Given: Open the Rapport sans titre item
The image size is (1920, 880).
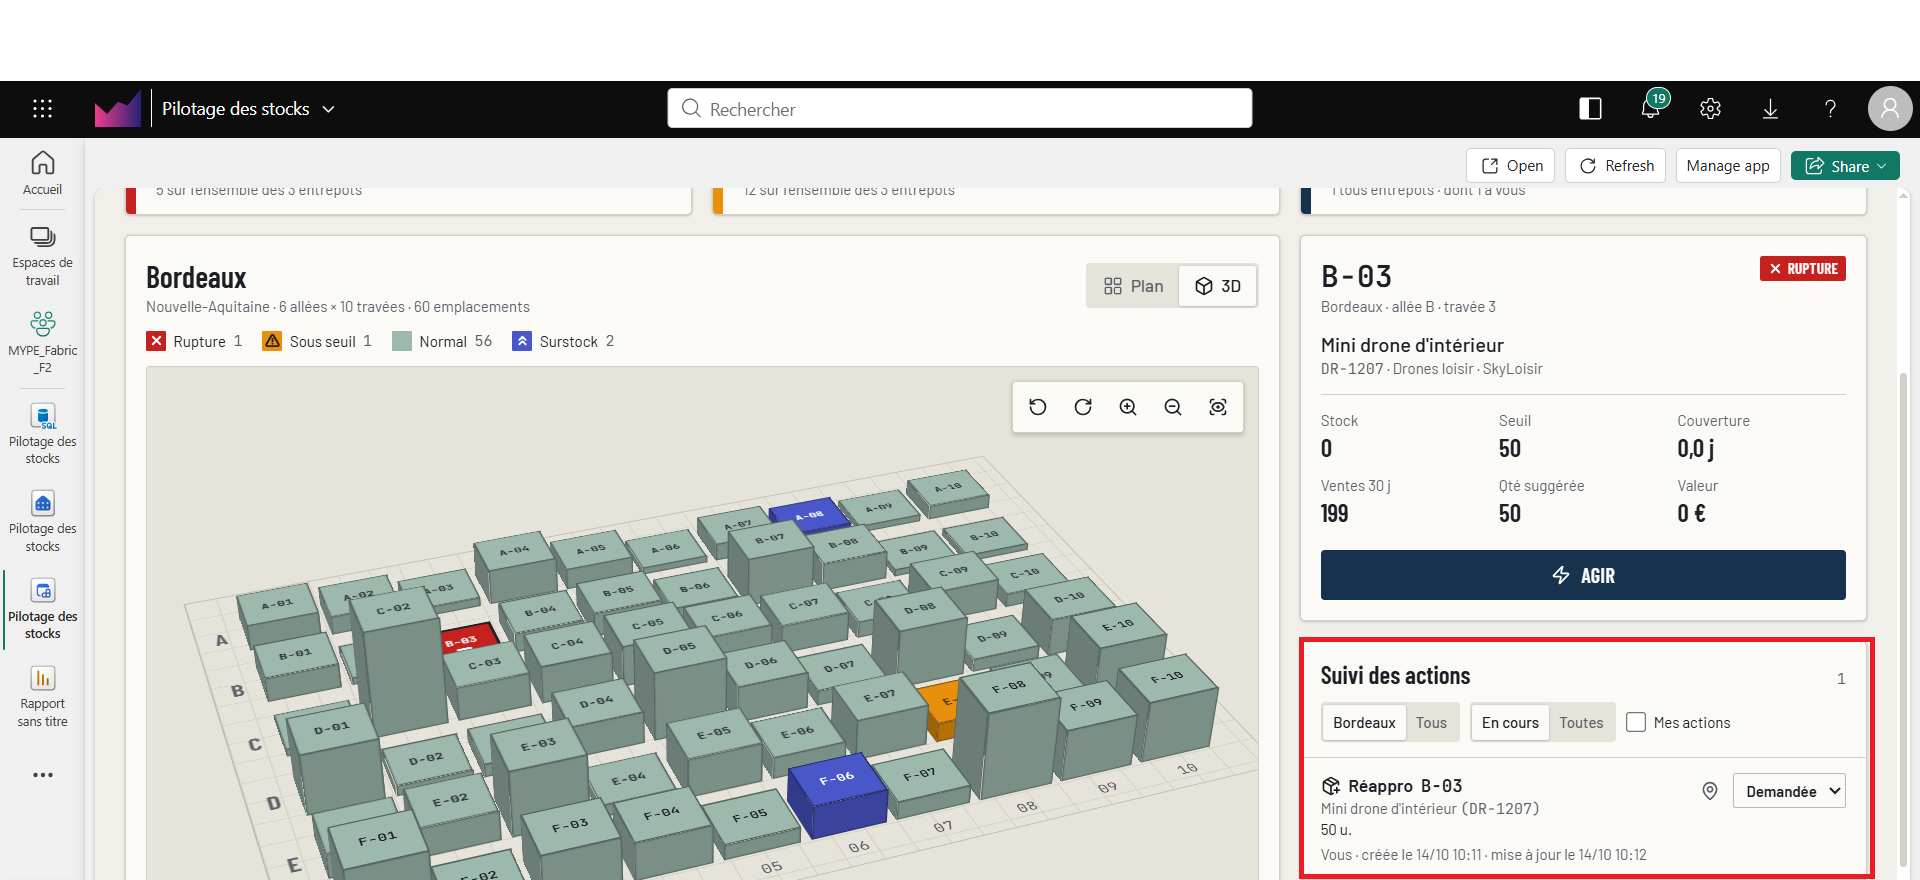Looking at the screenshot, I should click(42, 697).
